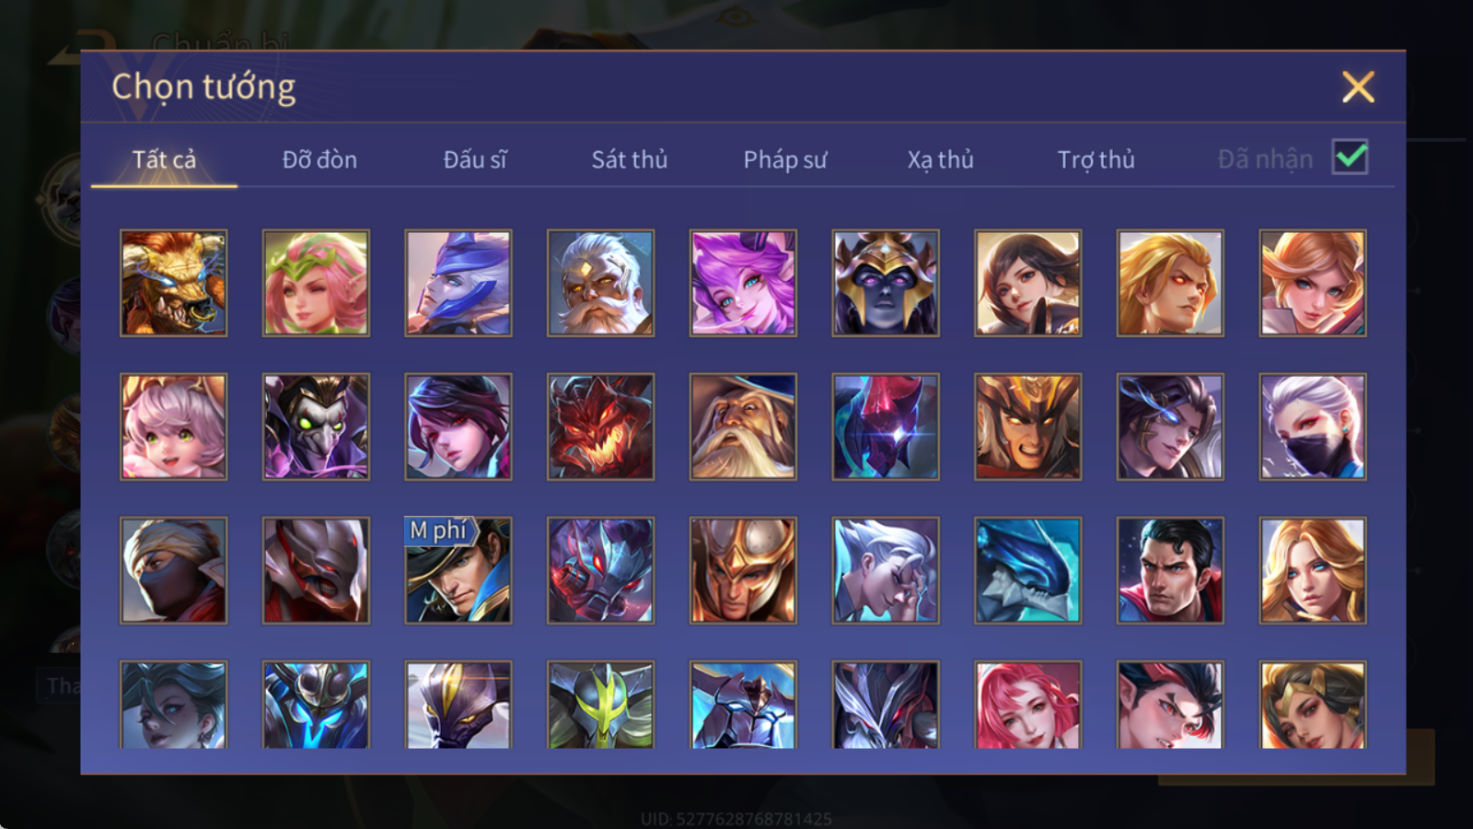1473x829 pixels.
Task: Switch to the Đấu sĩ tab
Action: [475, 159]
